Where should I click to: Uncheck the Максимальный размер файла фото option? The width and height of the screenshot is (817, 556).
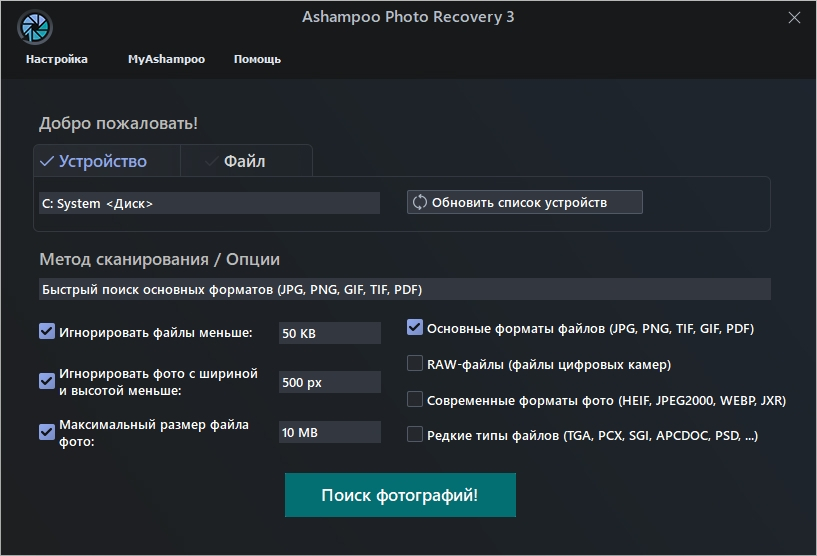(x=47, y=432)
